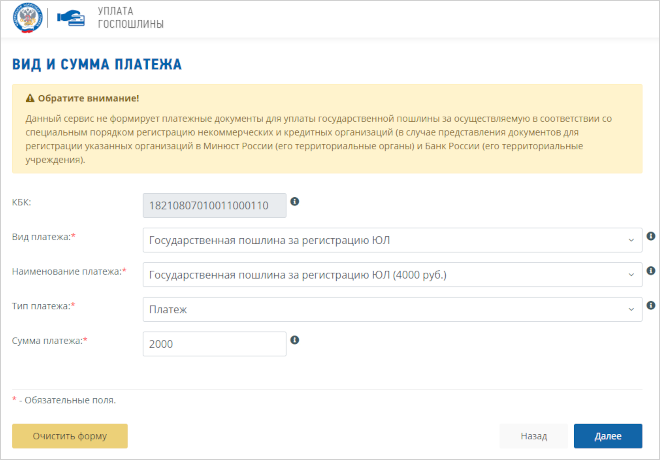Open the Тип платежа dropdown with Платеж

[x=392, y=309]
